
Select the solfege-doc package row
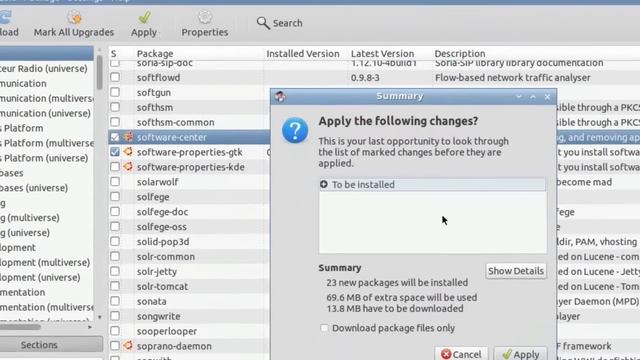(x=162, y=212)
